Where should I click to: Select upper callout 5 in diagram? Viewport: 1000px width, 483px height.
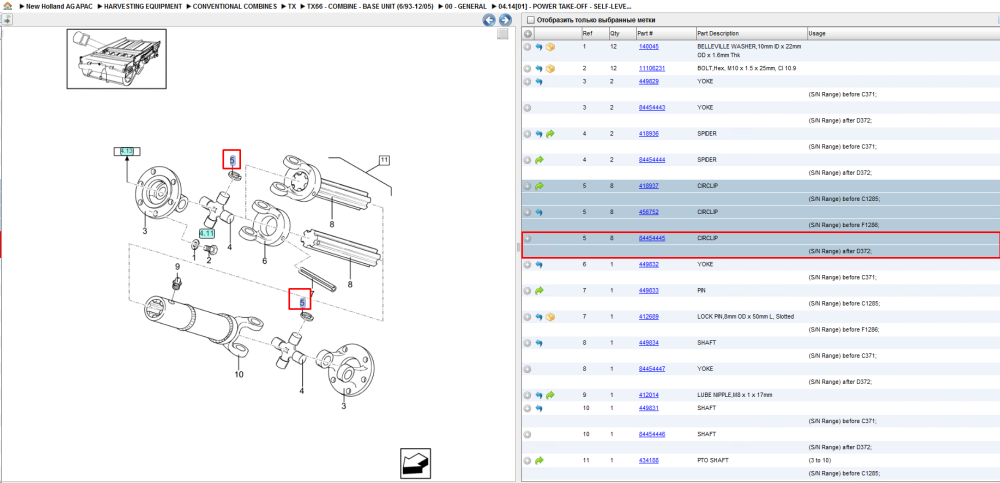tap(232, 160)
